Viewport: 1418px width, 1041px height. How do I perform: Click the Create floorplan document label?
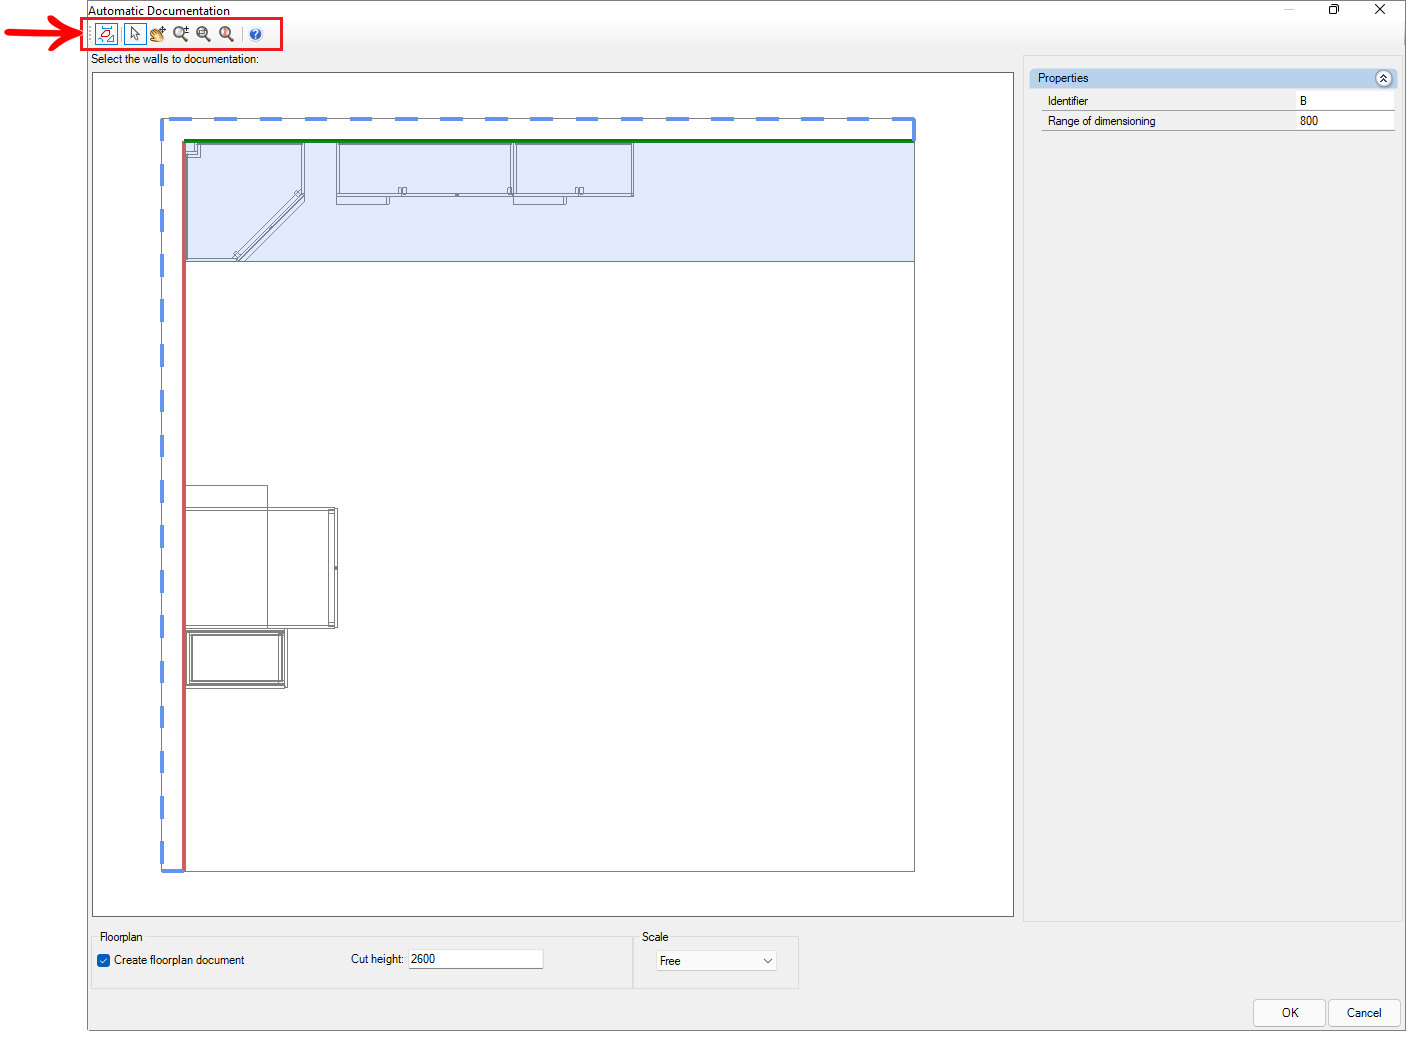coord(179,960)
